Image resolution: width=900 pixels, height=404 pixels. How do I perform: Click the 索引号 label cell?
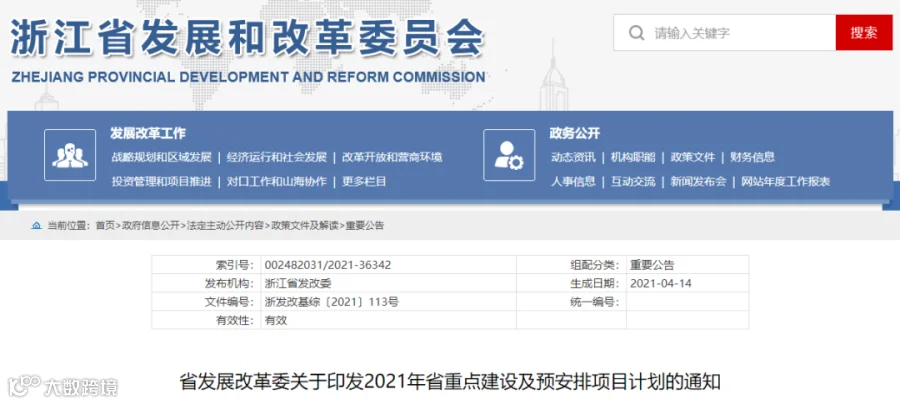(x=207, y=265)
